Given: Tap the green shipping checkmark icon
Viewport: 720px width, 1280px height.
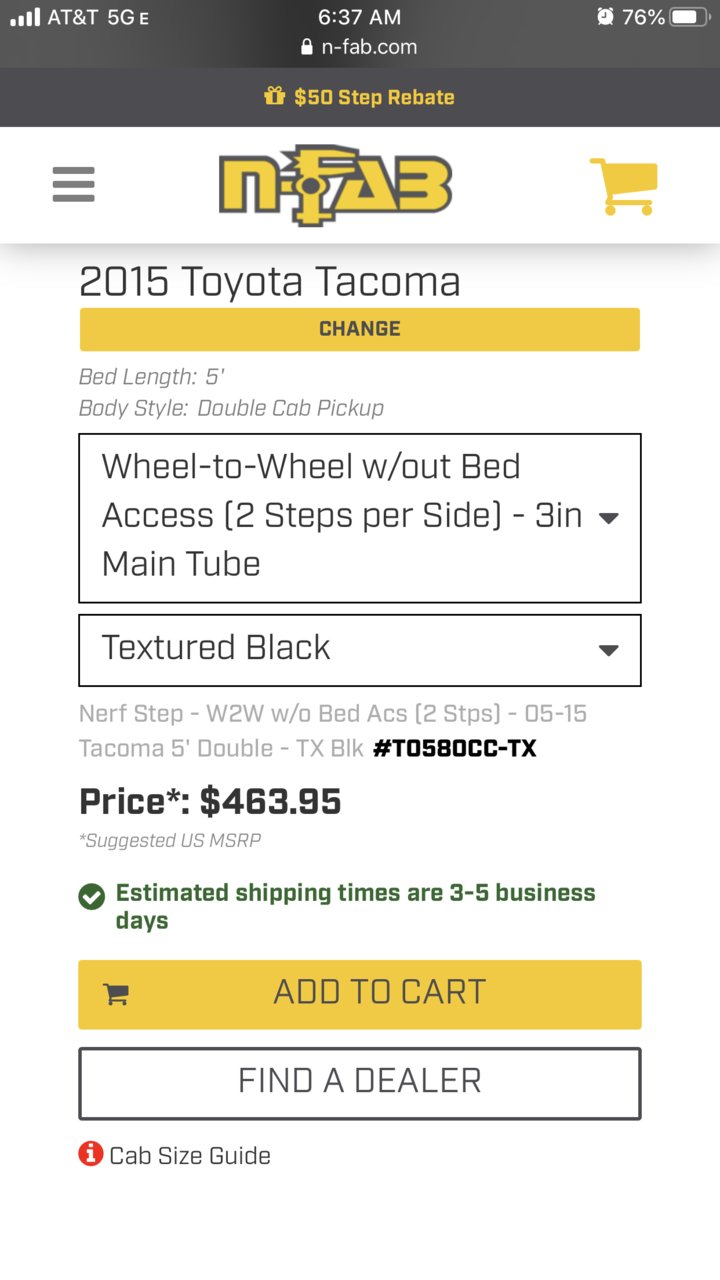Looking at the screenshot, I should (91, 896).
